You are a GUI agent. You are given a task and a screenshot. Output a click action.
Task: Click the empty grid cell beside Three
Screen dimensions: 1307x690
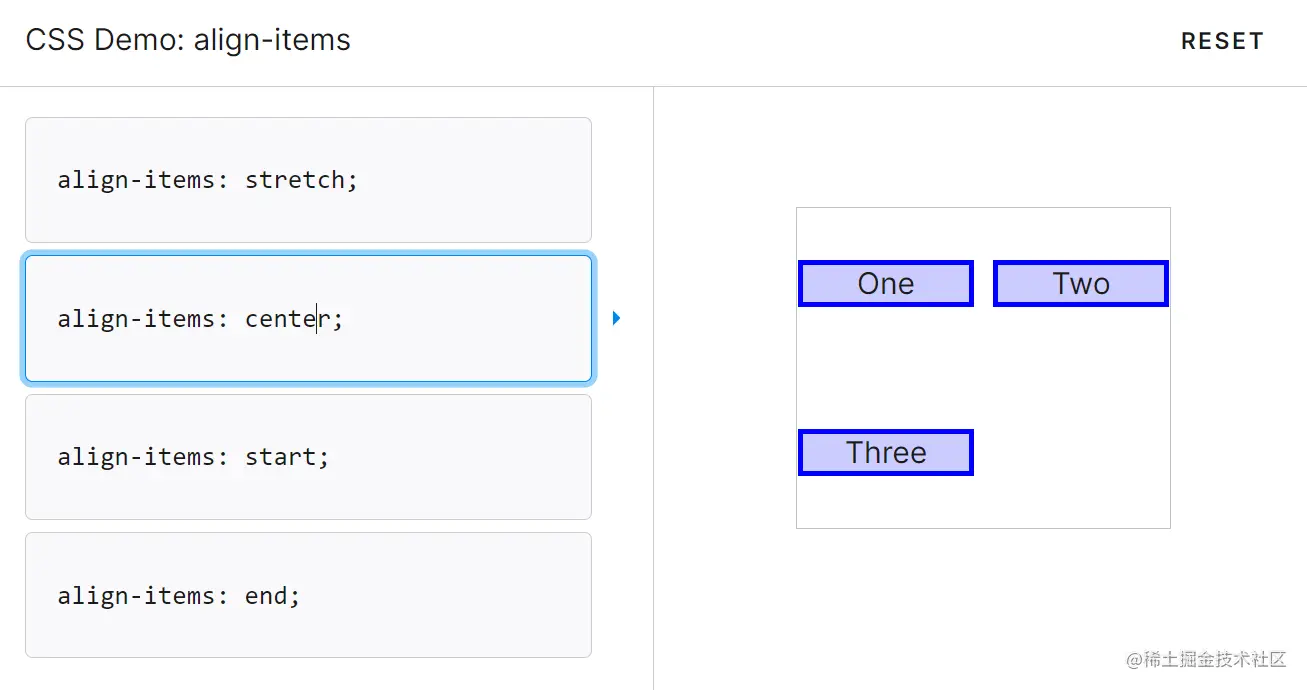coord(1081,452)
